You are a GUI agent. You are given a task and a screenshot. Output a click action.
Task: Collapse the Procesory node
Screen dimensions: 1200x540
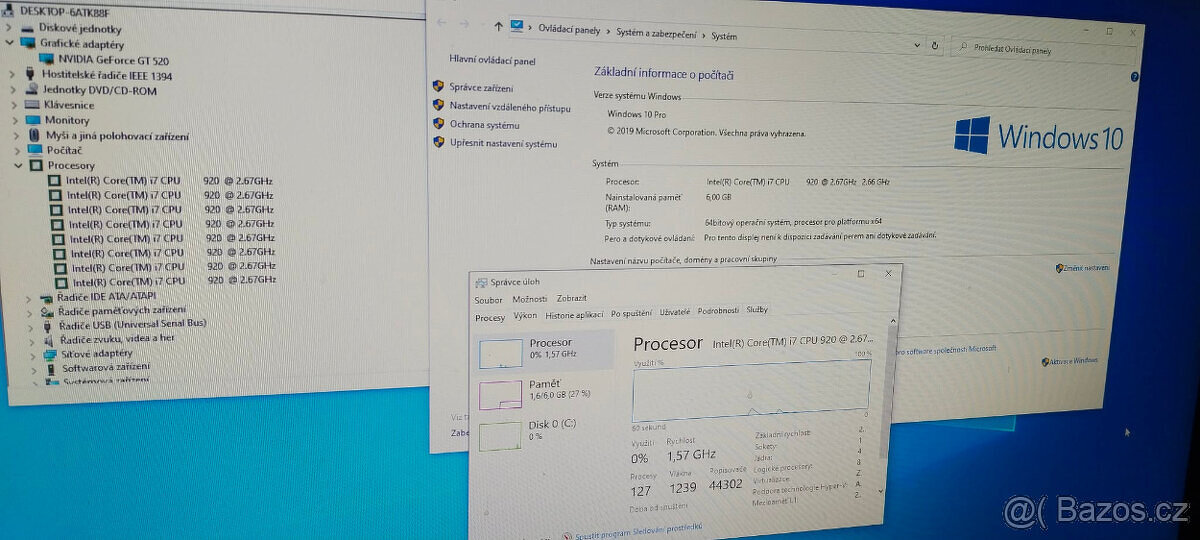(x=16, y=164)
